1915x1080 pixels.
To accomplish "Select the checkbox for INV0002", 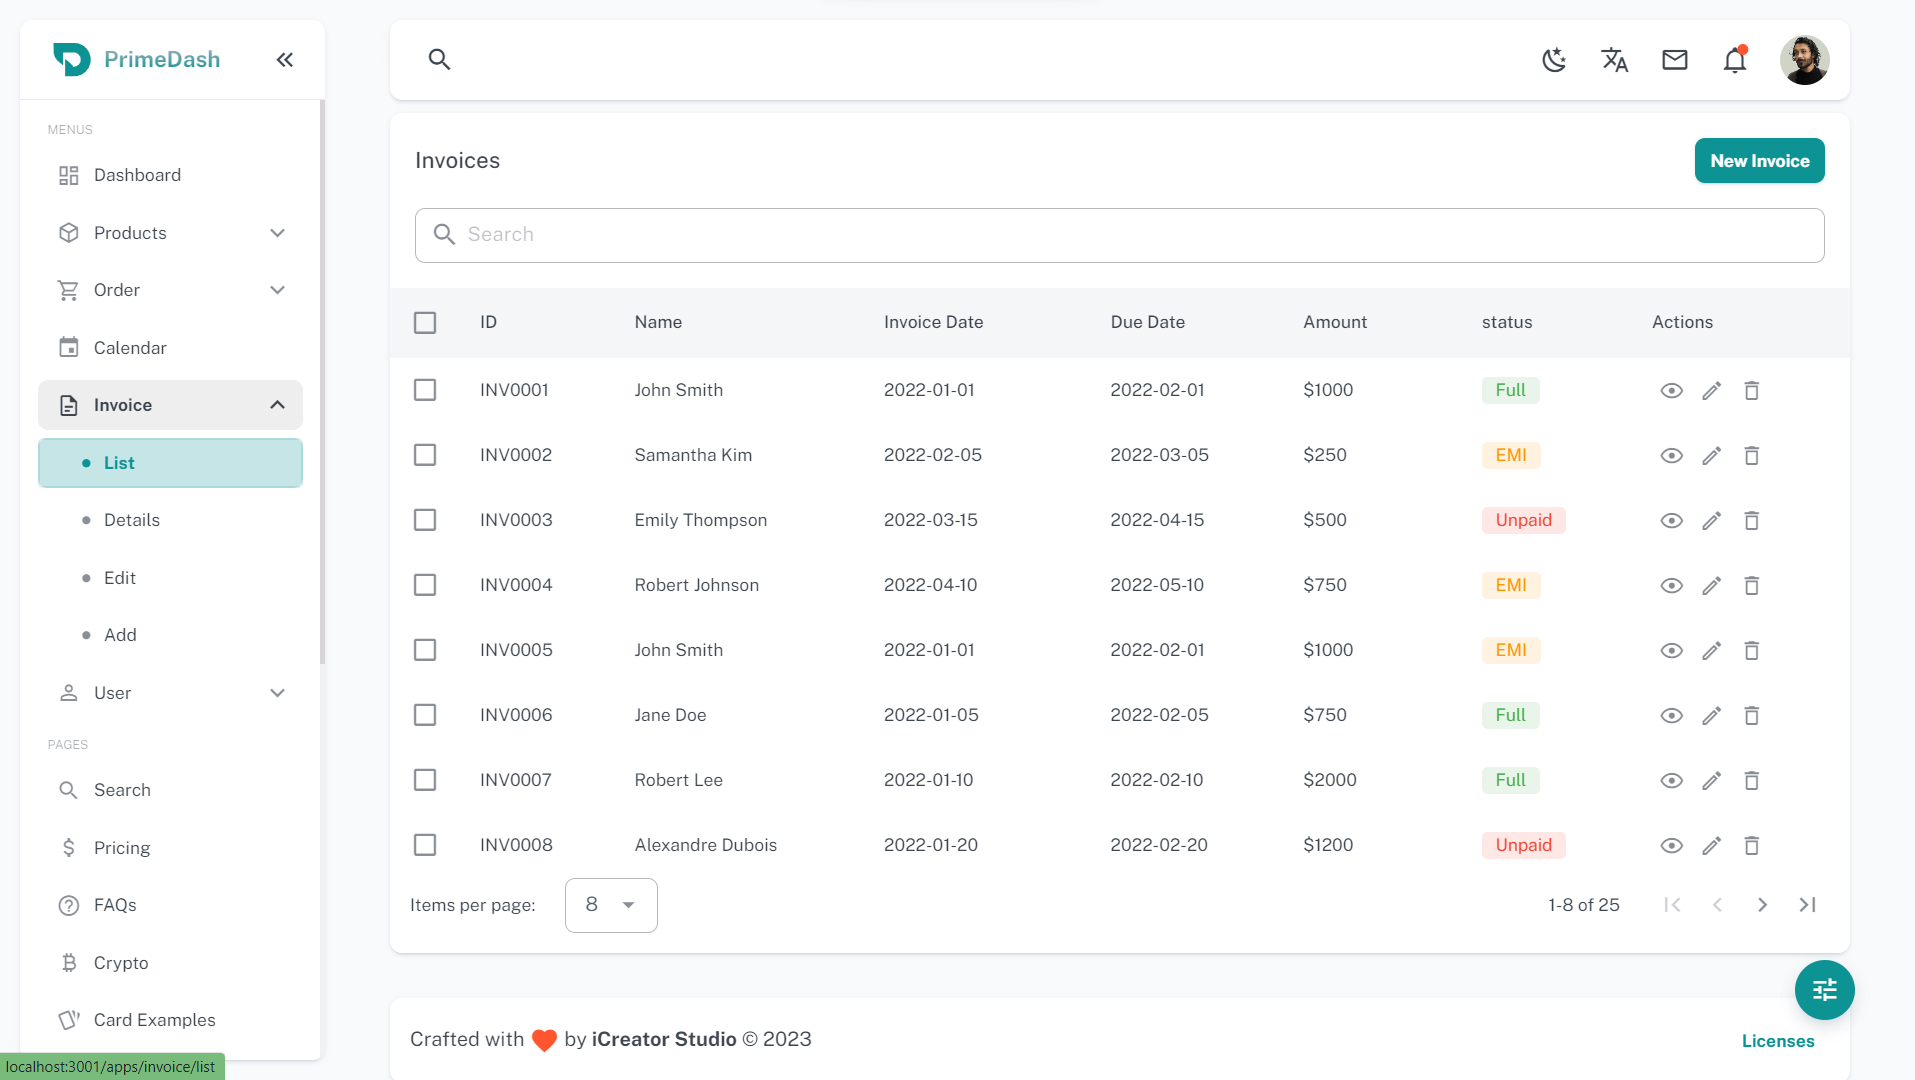I will click(x=425, y=455).
